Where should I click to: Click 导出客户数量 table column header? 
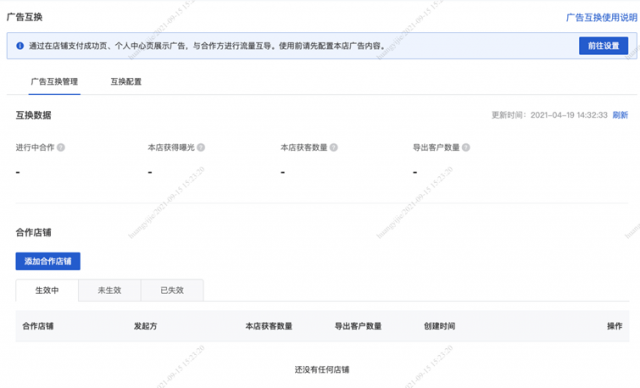(358, 326)
